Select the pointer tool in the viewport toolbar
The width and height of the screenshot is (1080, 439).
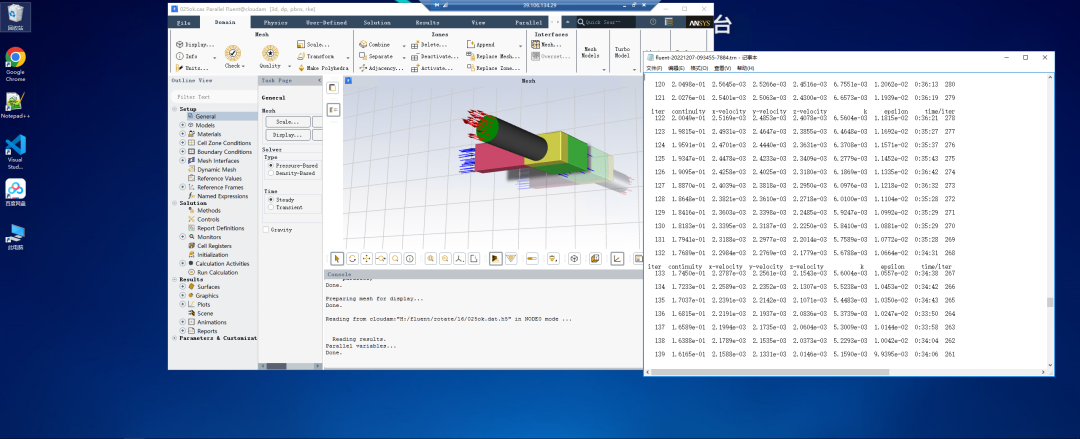coord(337,258)
